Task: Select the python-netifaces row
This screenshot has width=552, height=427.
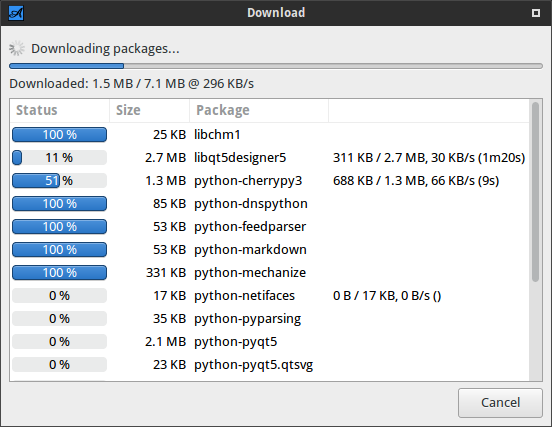Action: (x=269, y=296)
